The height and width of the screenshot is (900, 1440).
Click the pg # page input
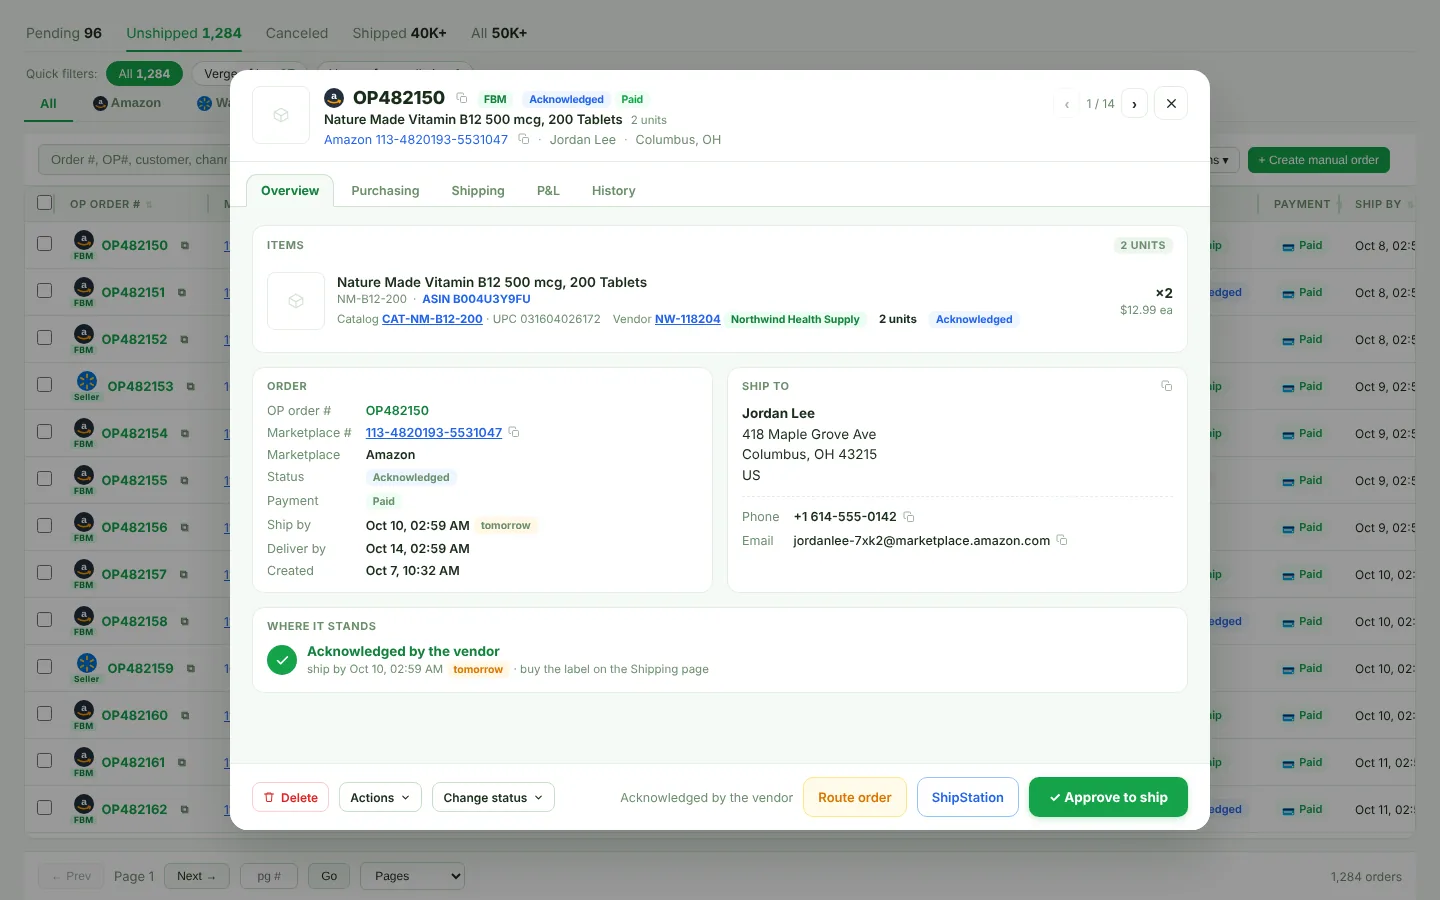268,876
